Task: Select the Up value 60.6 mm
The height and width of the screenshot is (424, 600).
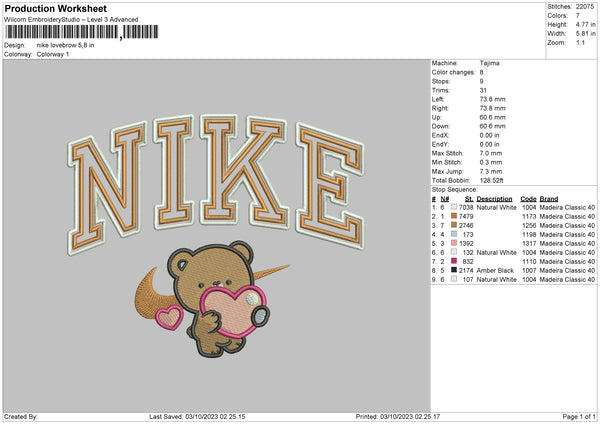Action: pyautogui.click(x=492, y=117)
